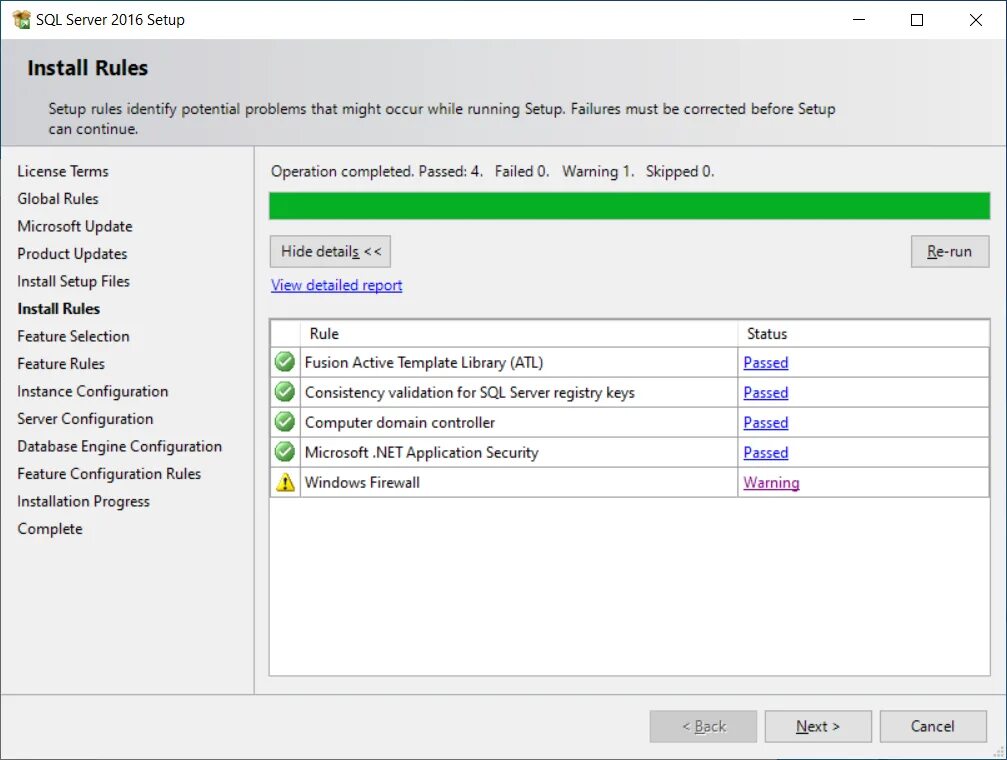
Task: Click green check icon for registry keys rule
Action: (285, 392)
